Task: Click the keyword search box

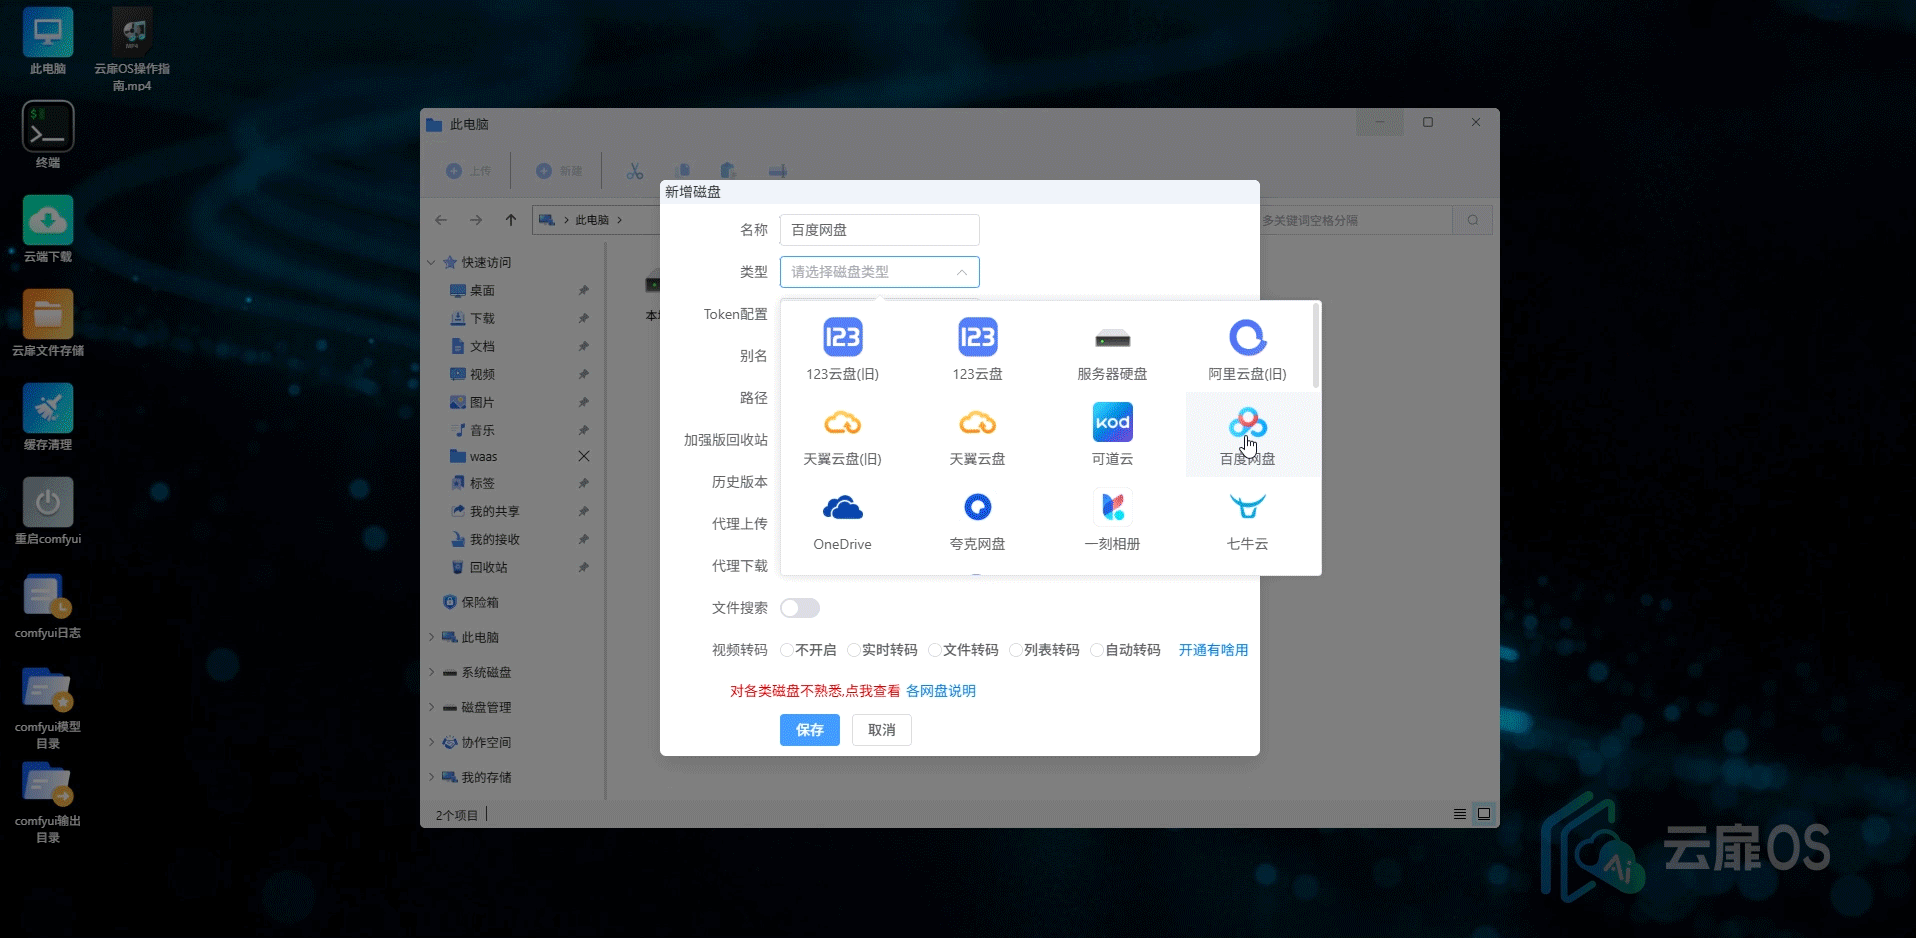Action: tap(1354, 220)
